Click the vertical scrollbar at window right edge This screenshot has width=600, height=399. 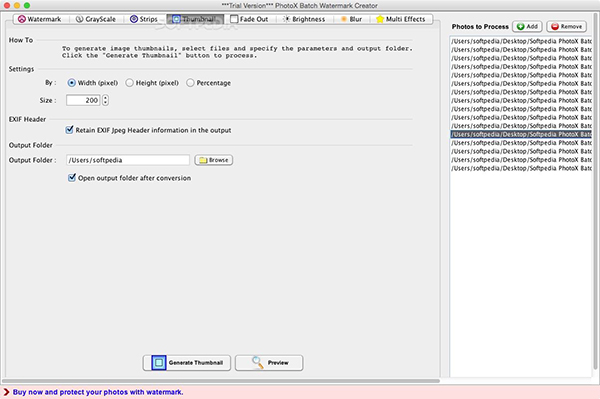(595, 191)
